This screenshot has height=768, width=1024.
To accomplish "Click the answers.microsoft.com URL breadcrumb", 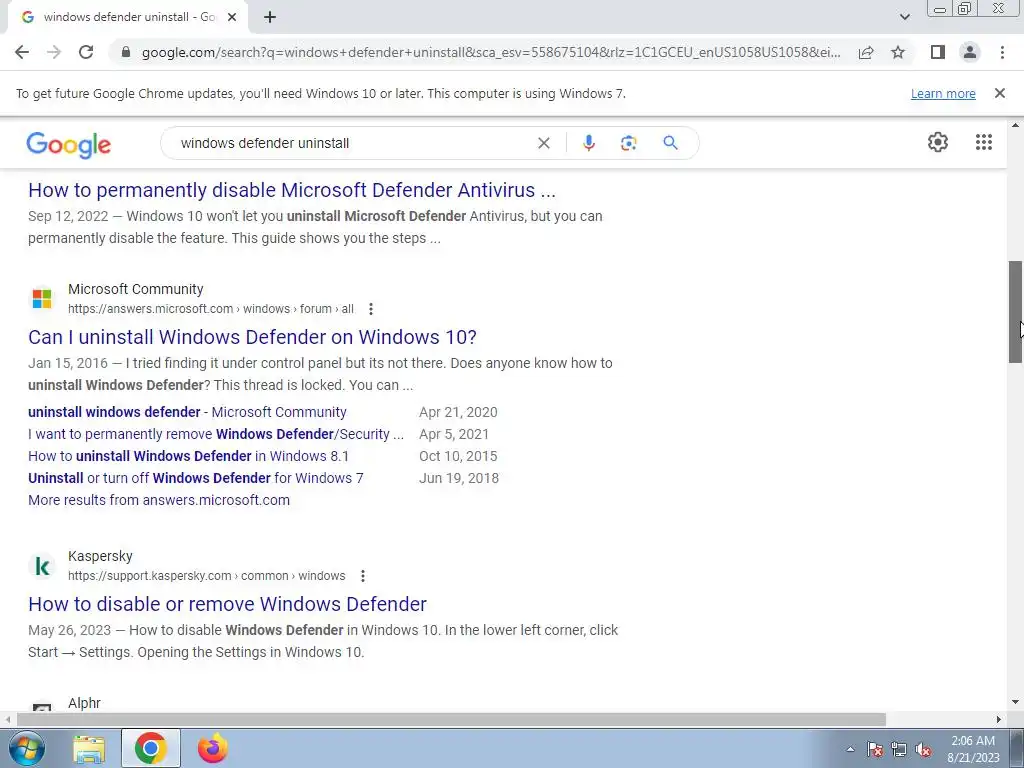I will pos(211,309).
